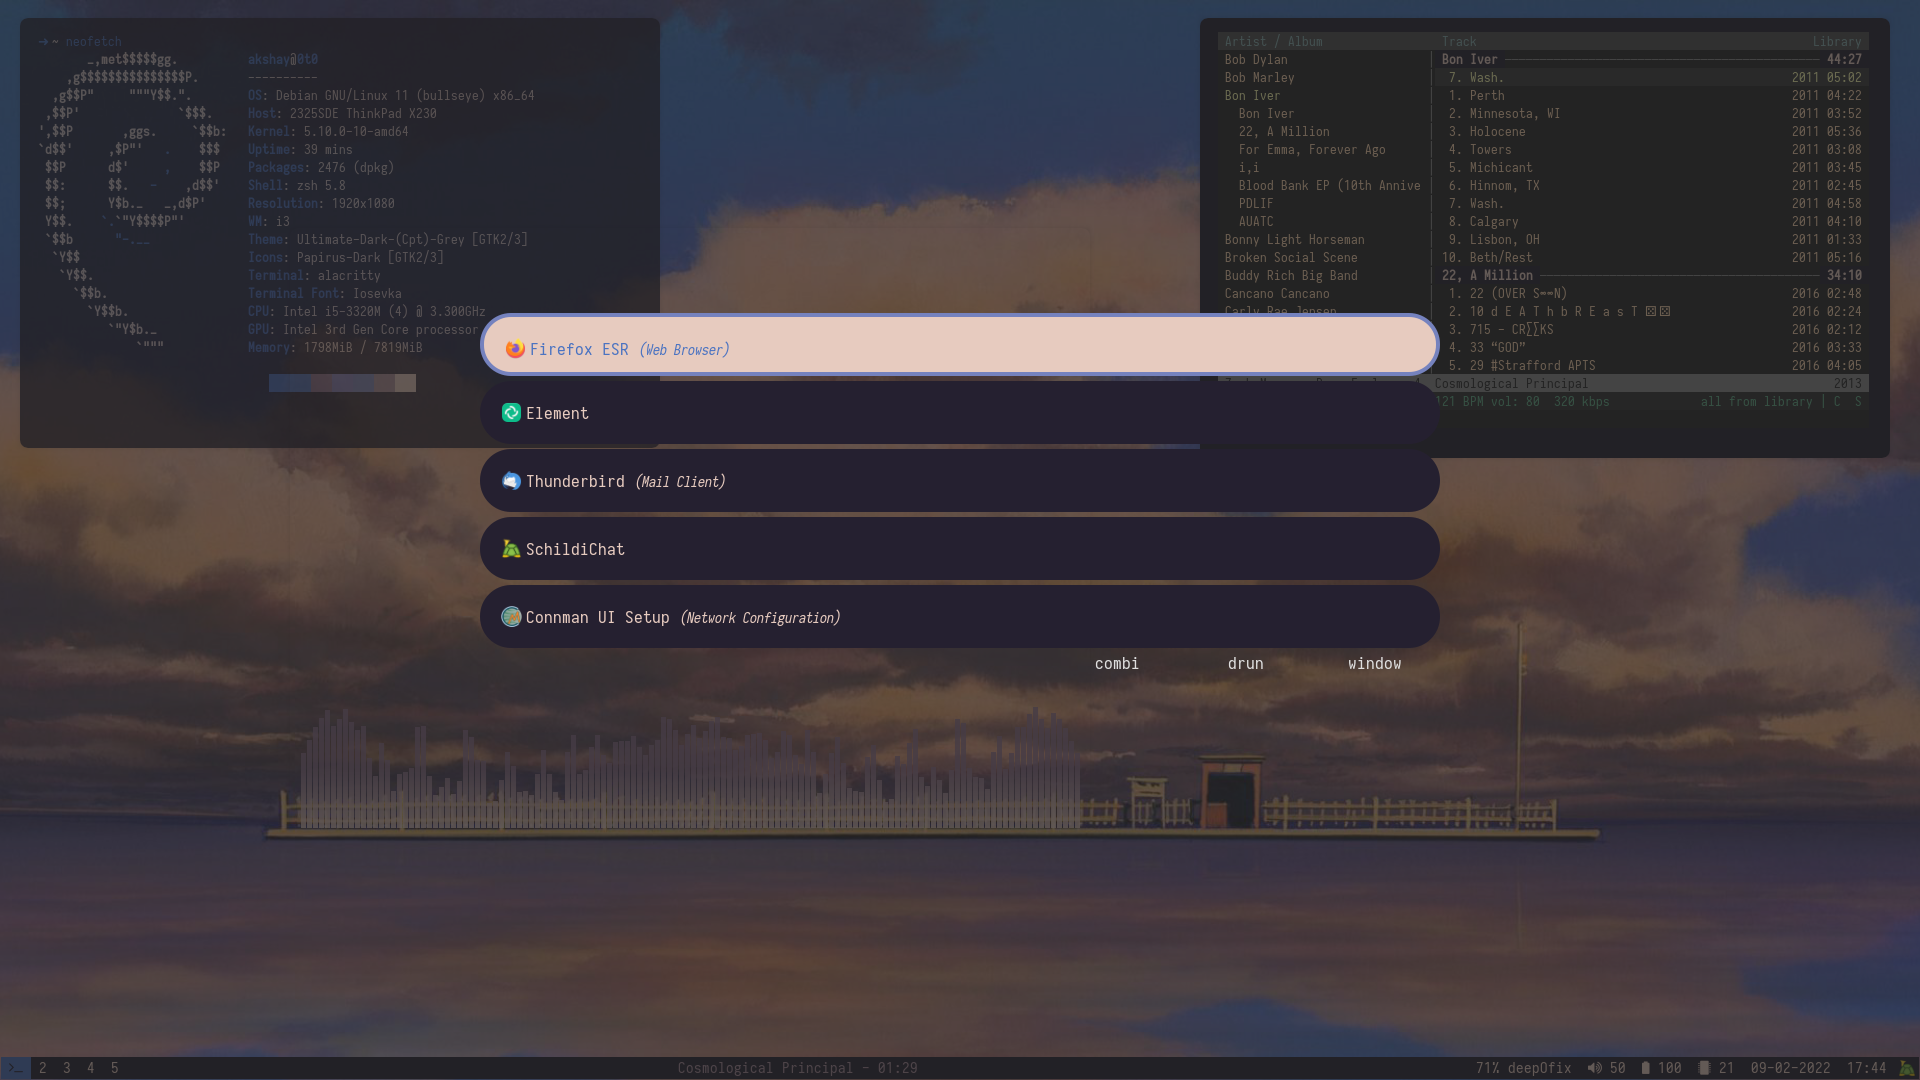The width and height of the screenshot is (1920, 1080).
Task: Select album For Emma, Forever Ago
Action: click(1312, 150)
